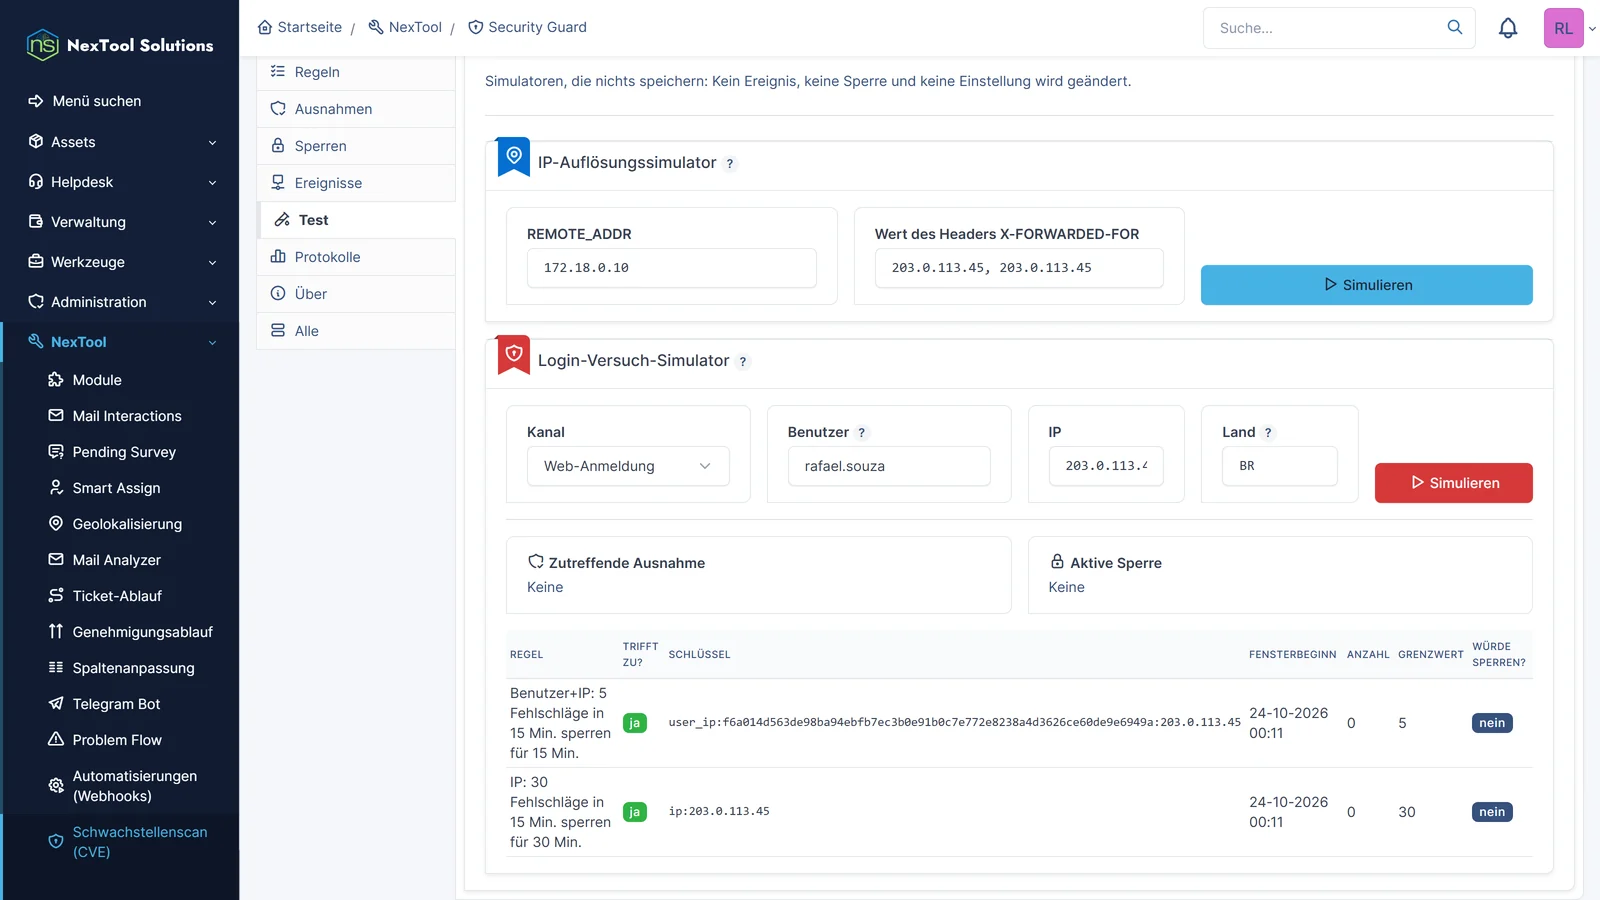Image resolution: width=1600 pixels, height=900 pixels.
Task: Switch to the Protokolle tab
Action: (x=356, y=257)
